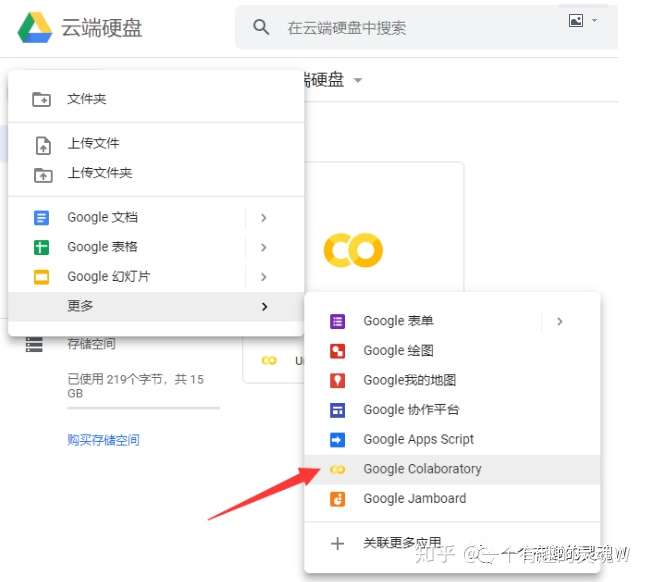Click the 购买存储空间 link
This screenshot has height=582, width=647.
coord(103,440)
